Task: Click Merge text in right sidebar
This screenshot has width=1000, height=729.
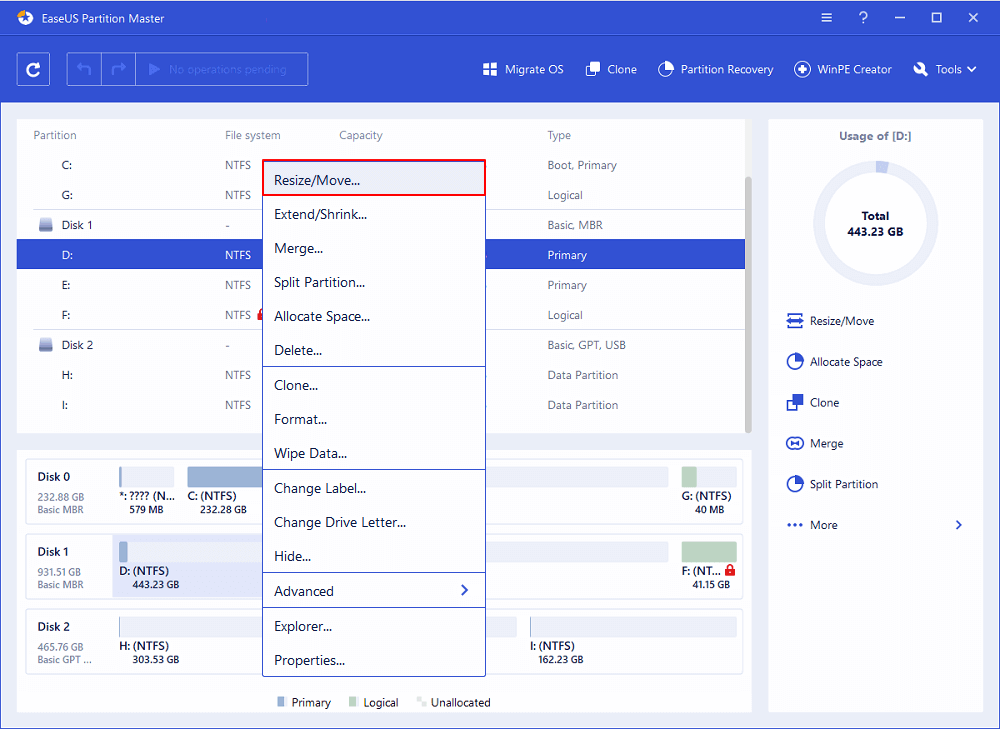Action: (x=827, y=443)
